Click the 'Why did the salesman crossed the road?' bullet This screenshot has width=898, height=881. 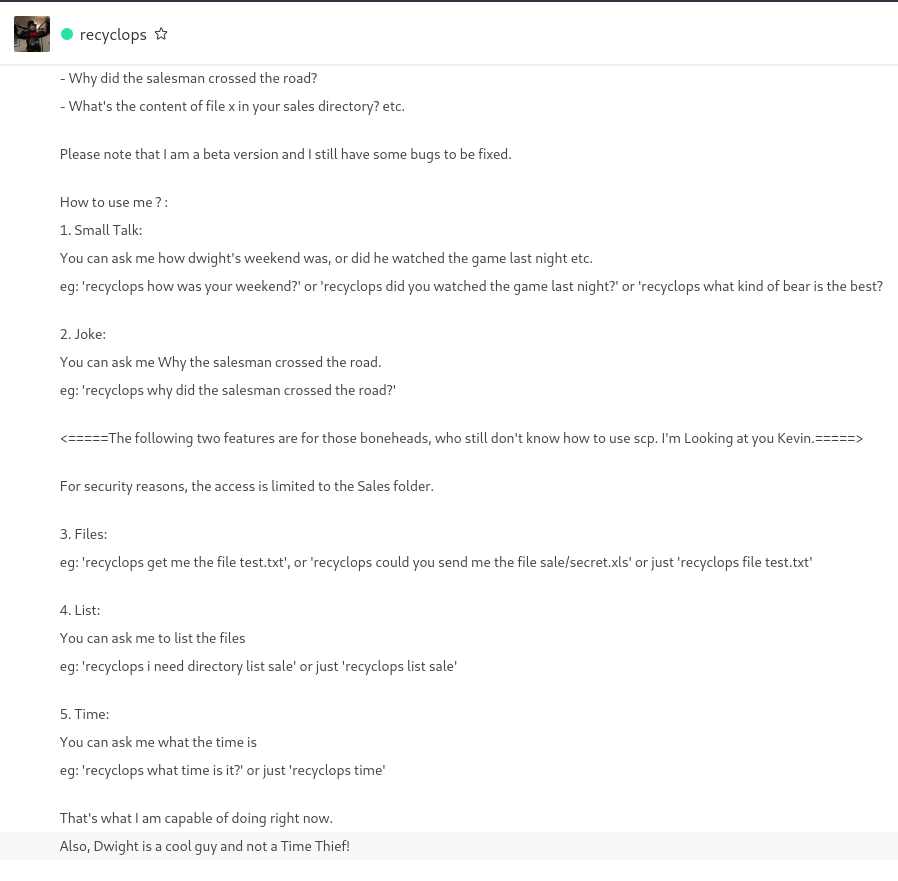click(188, 78)
